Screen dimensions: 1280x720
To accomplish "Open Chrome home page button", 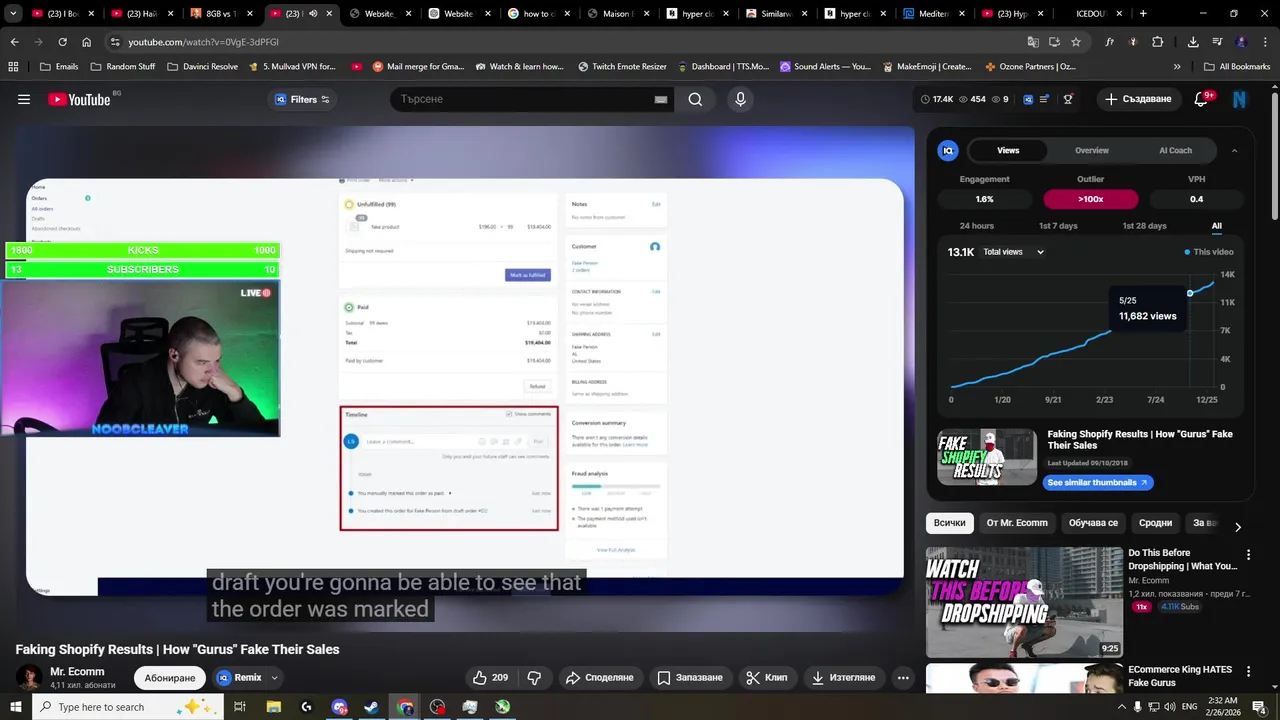I will point(87,42).
